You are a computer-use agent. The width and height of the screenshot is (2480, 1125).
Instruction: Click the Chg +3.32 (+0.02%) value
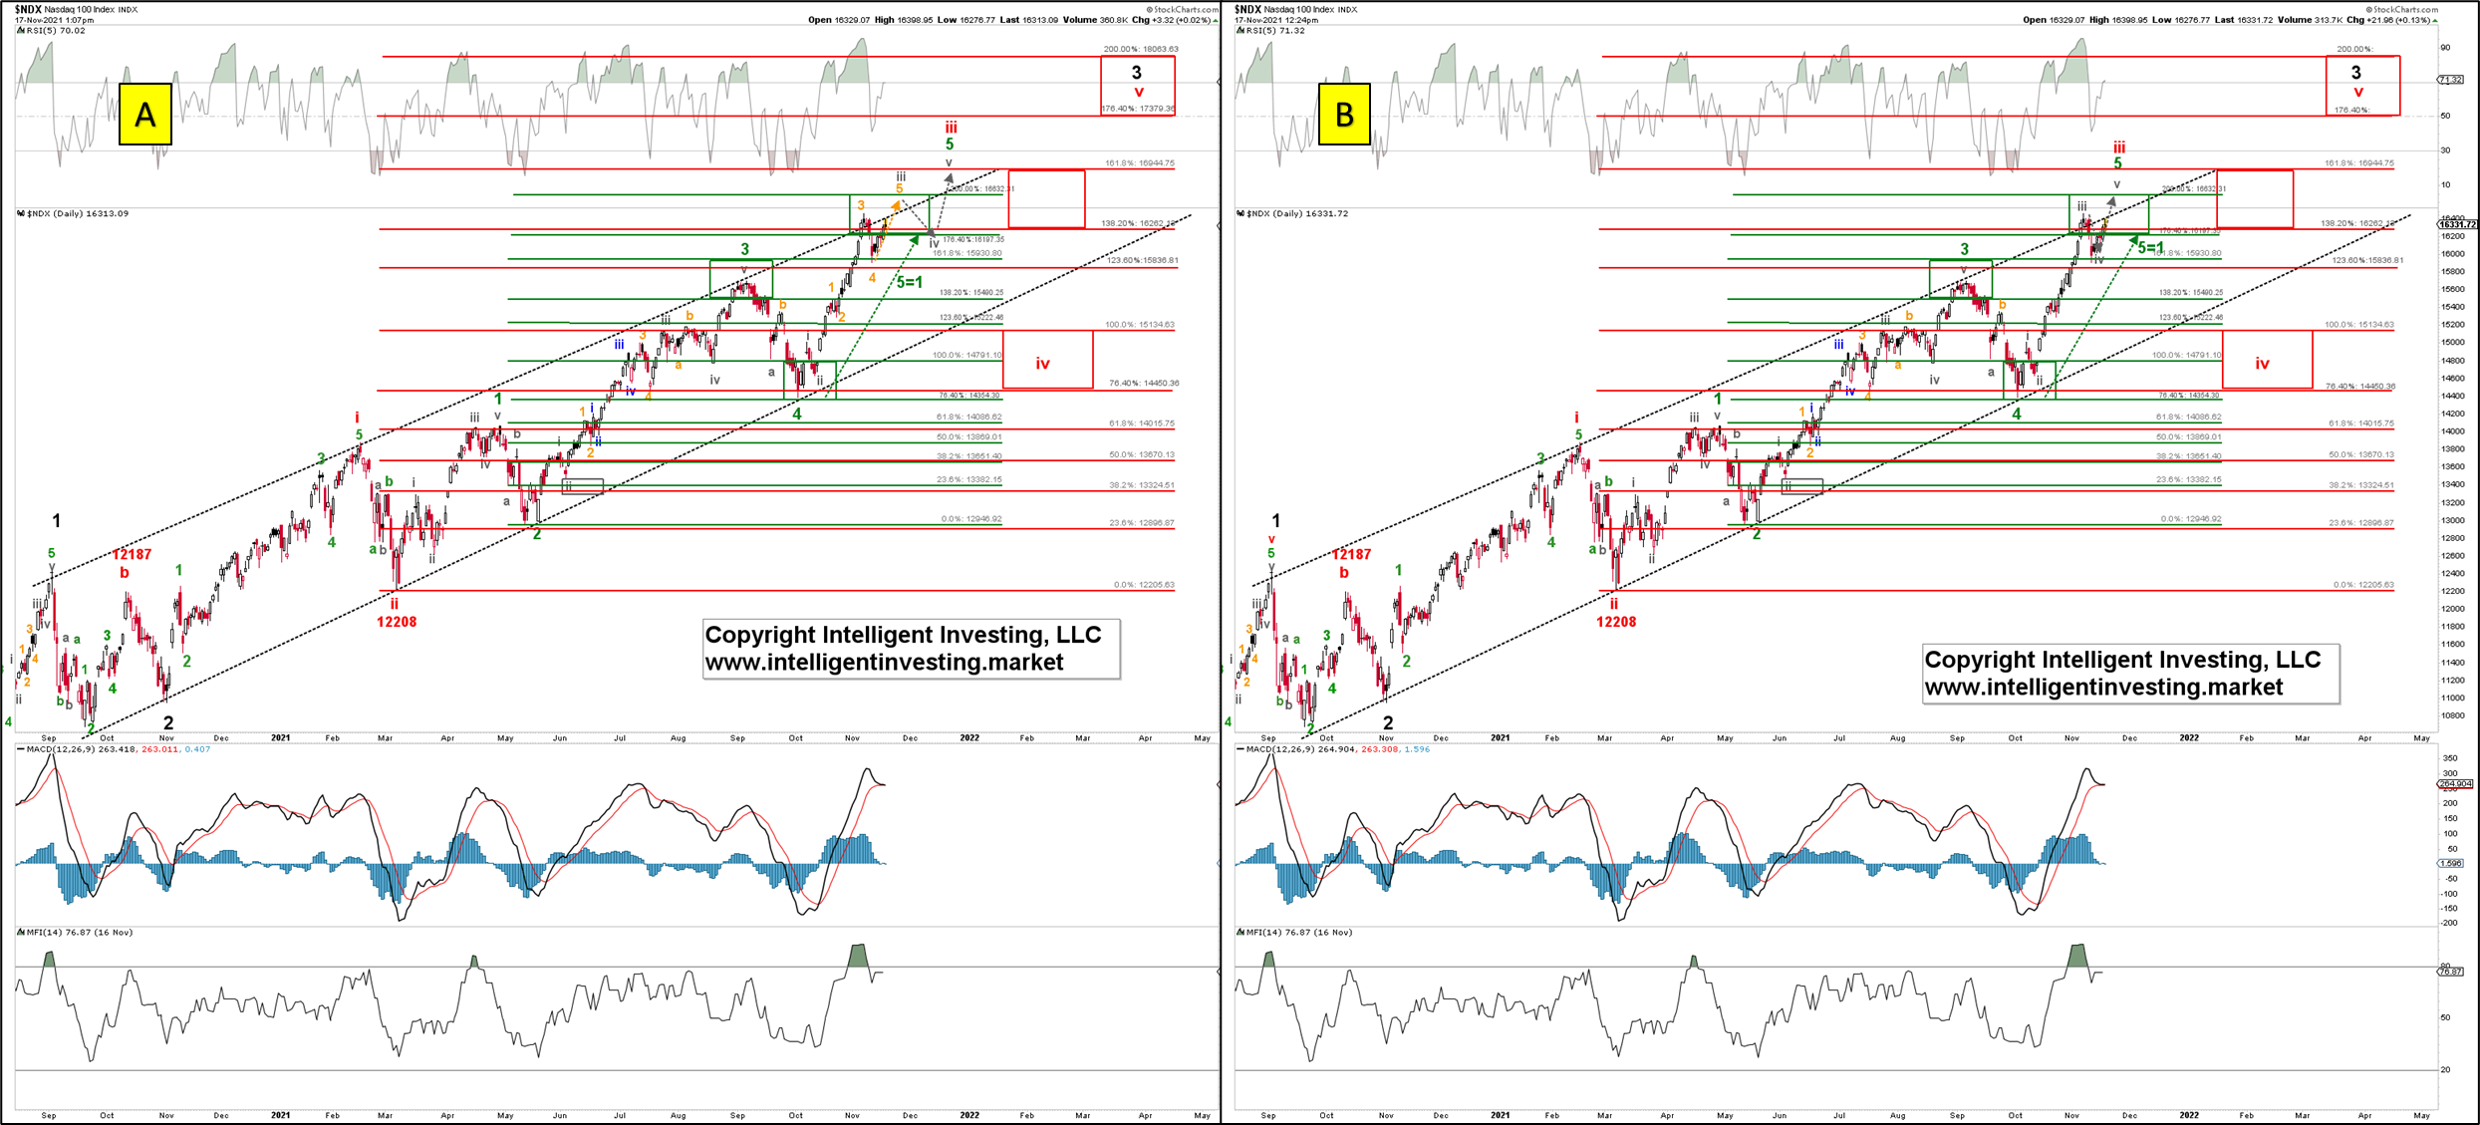click(1171, 20)
